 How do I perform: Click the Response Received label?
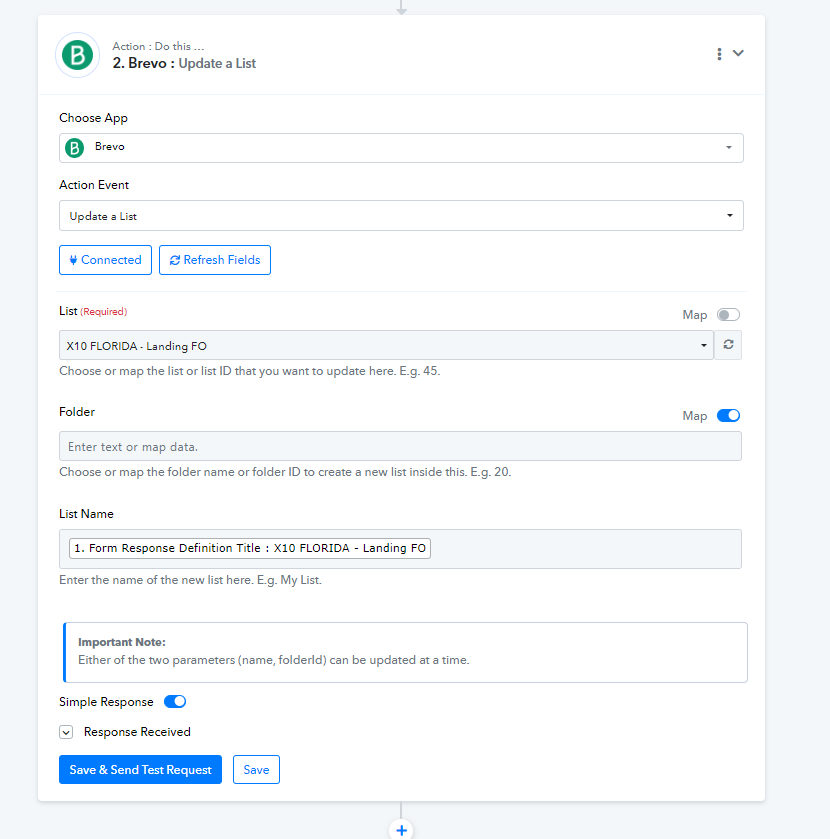137,732
